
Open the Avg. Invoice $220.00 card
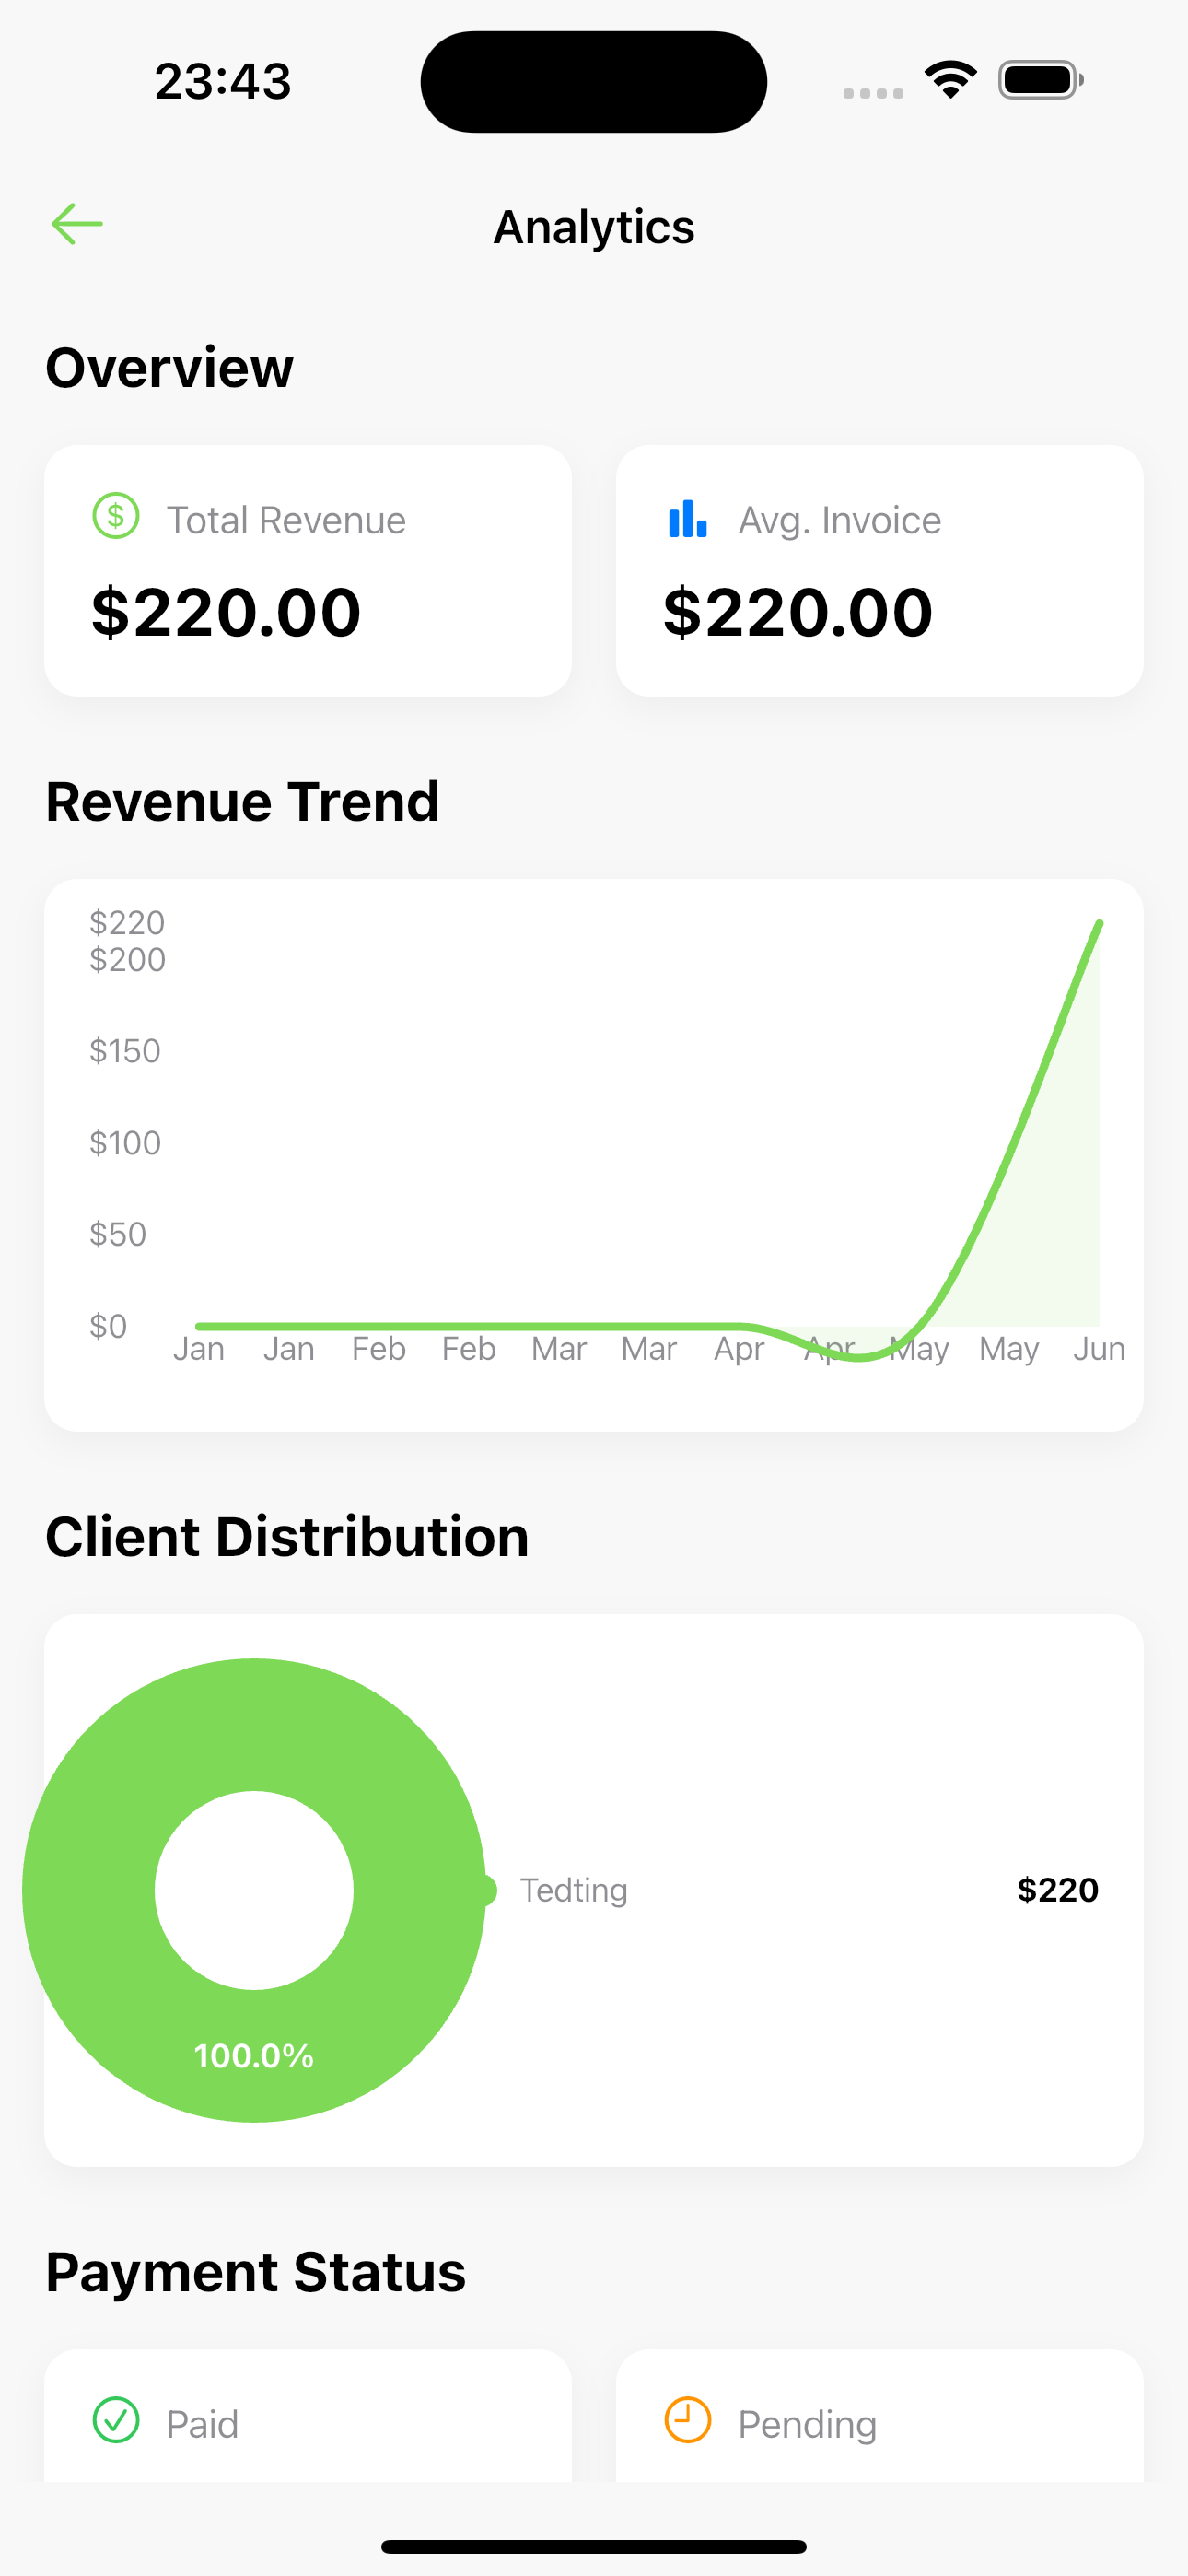point(880,571)
